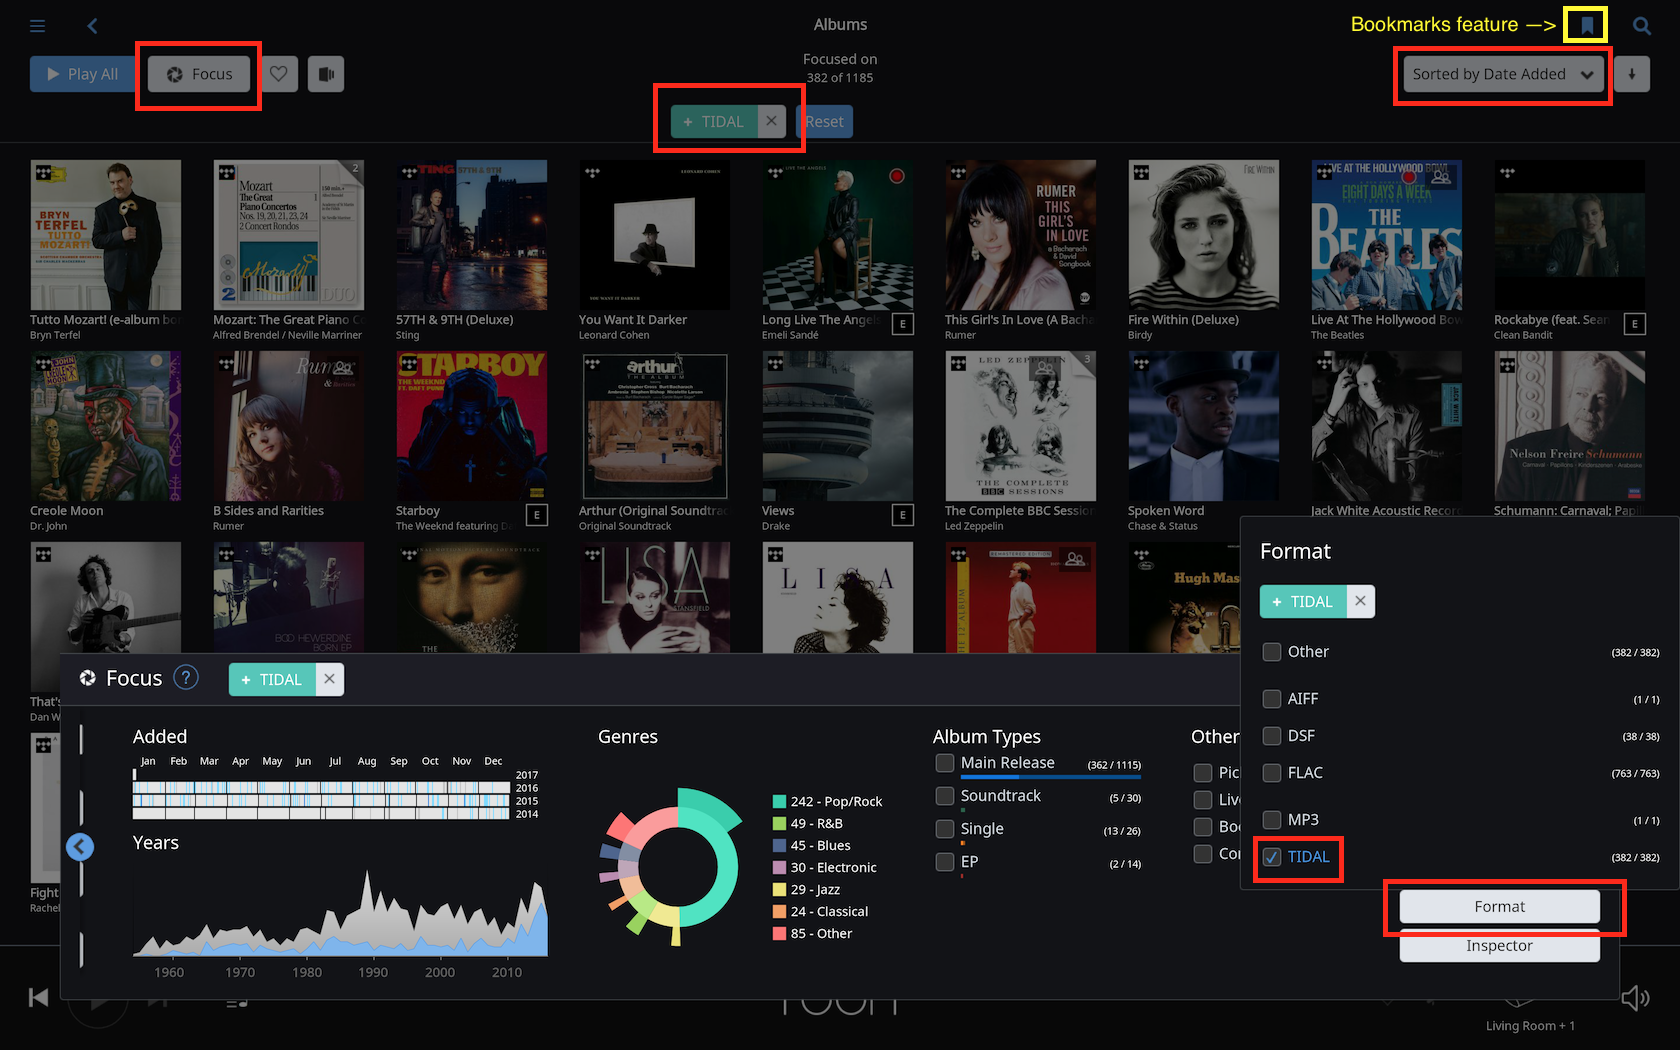Click the Inspector button
This screenshot has width=1680, height=1050.
[x=1500, y=946]
